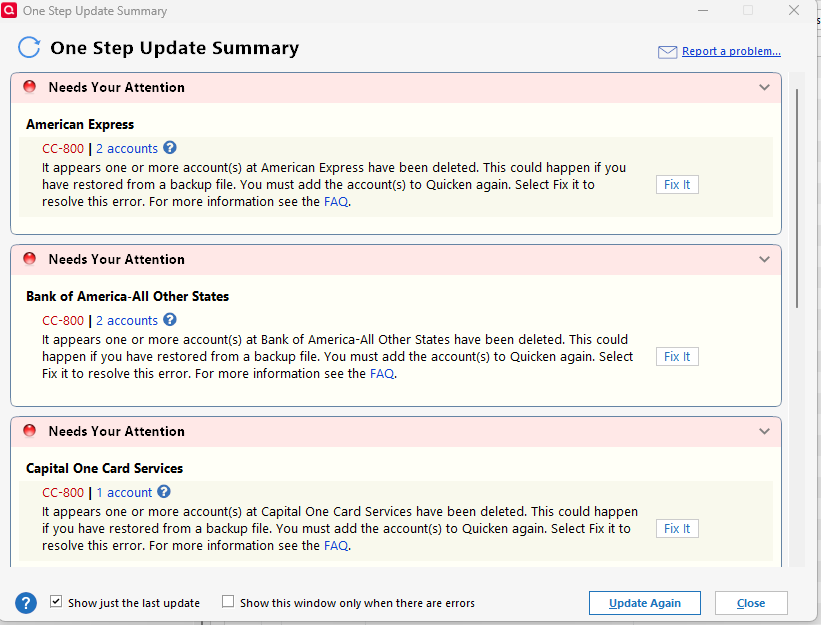Open the 2 accounts link under Bank of America
The width and height of the screenshot is (821, 625).
pyautogui.click(x=127, y=320)
